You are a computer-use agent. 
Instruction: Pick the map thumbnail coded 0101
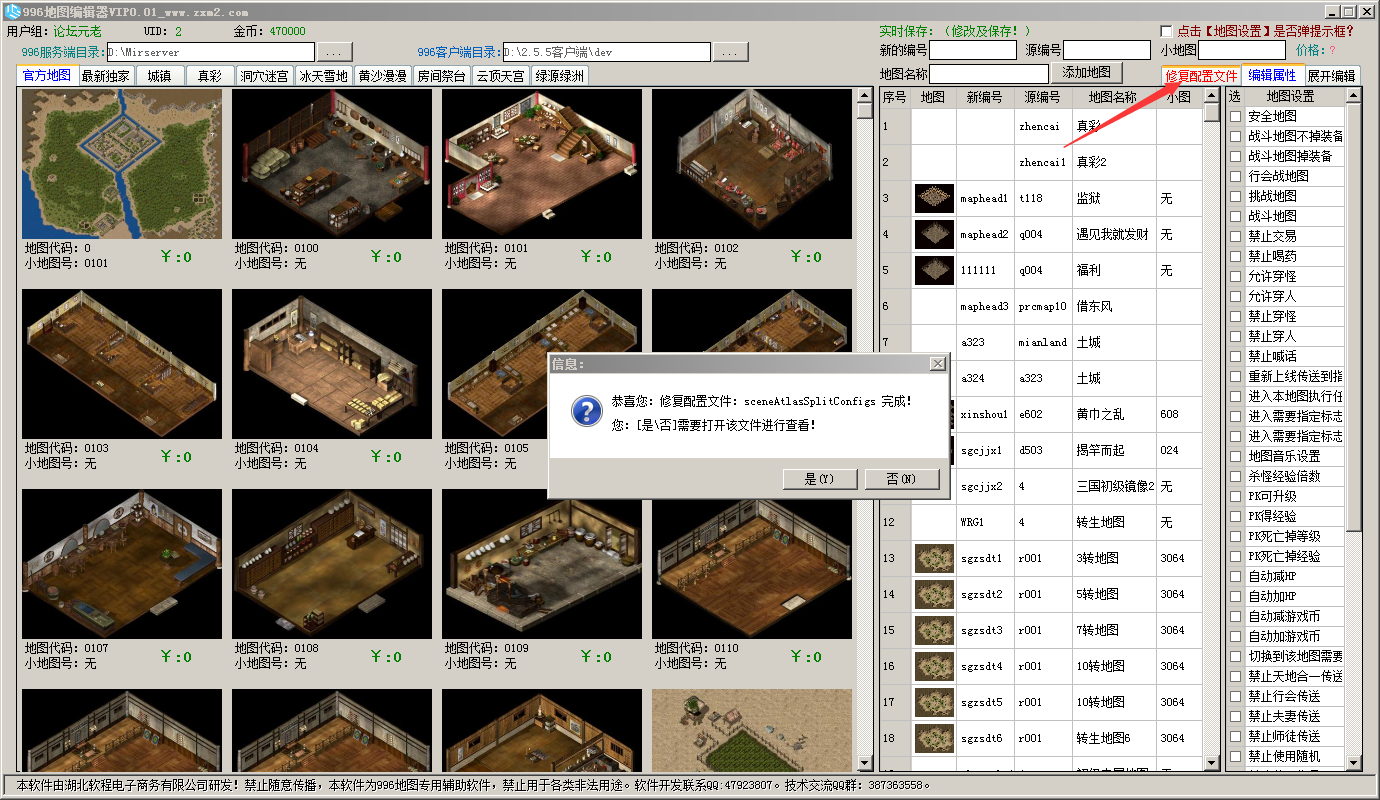point(542,164)
